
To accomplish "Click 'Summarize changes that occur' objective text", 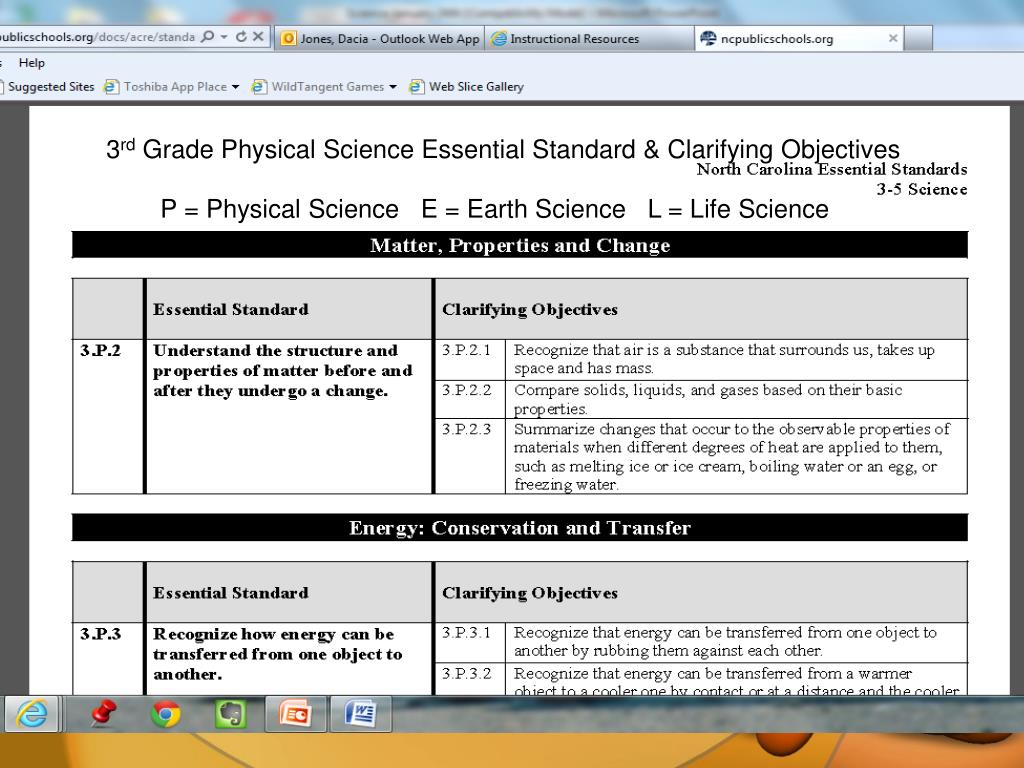I will [732, 456].
